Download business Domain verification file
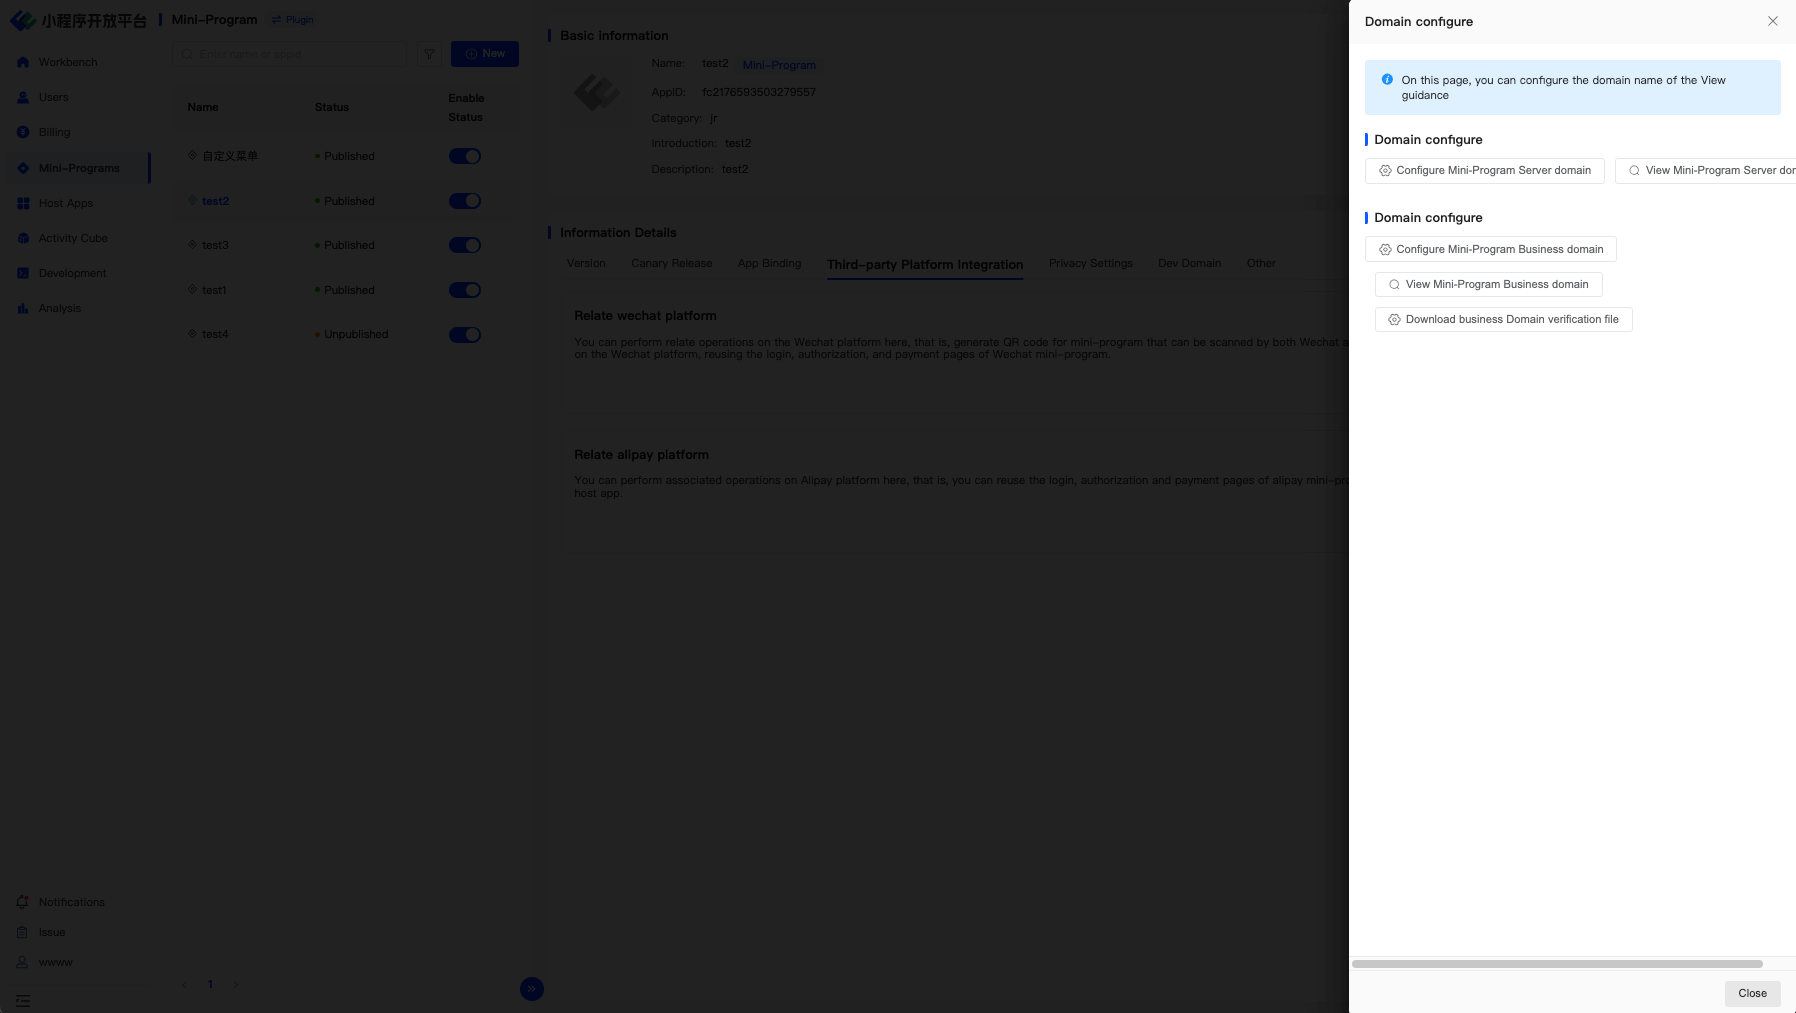This screenshot has height=1013, width=1796. tap(1504, 320)
